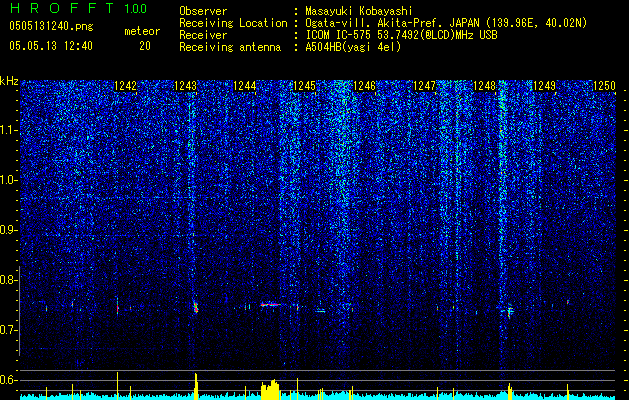Click the receiver ICOM IC-575 text

[x=339, y=35]
